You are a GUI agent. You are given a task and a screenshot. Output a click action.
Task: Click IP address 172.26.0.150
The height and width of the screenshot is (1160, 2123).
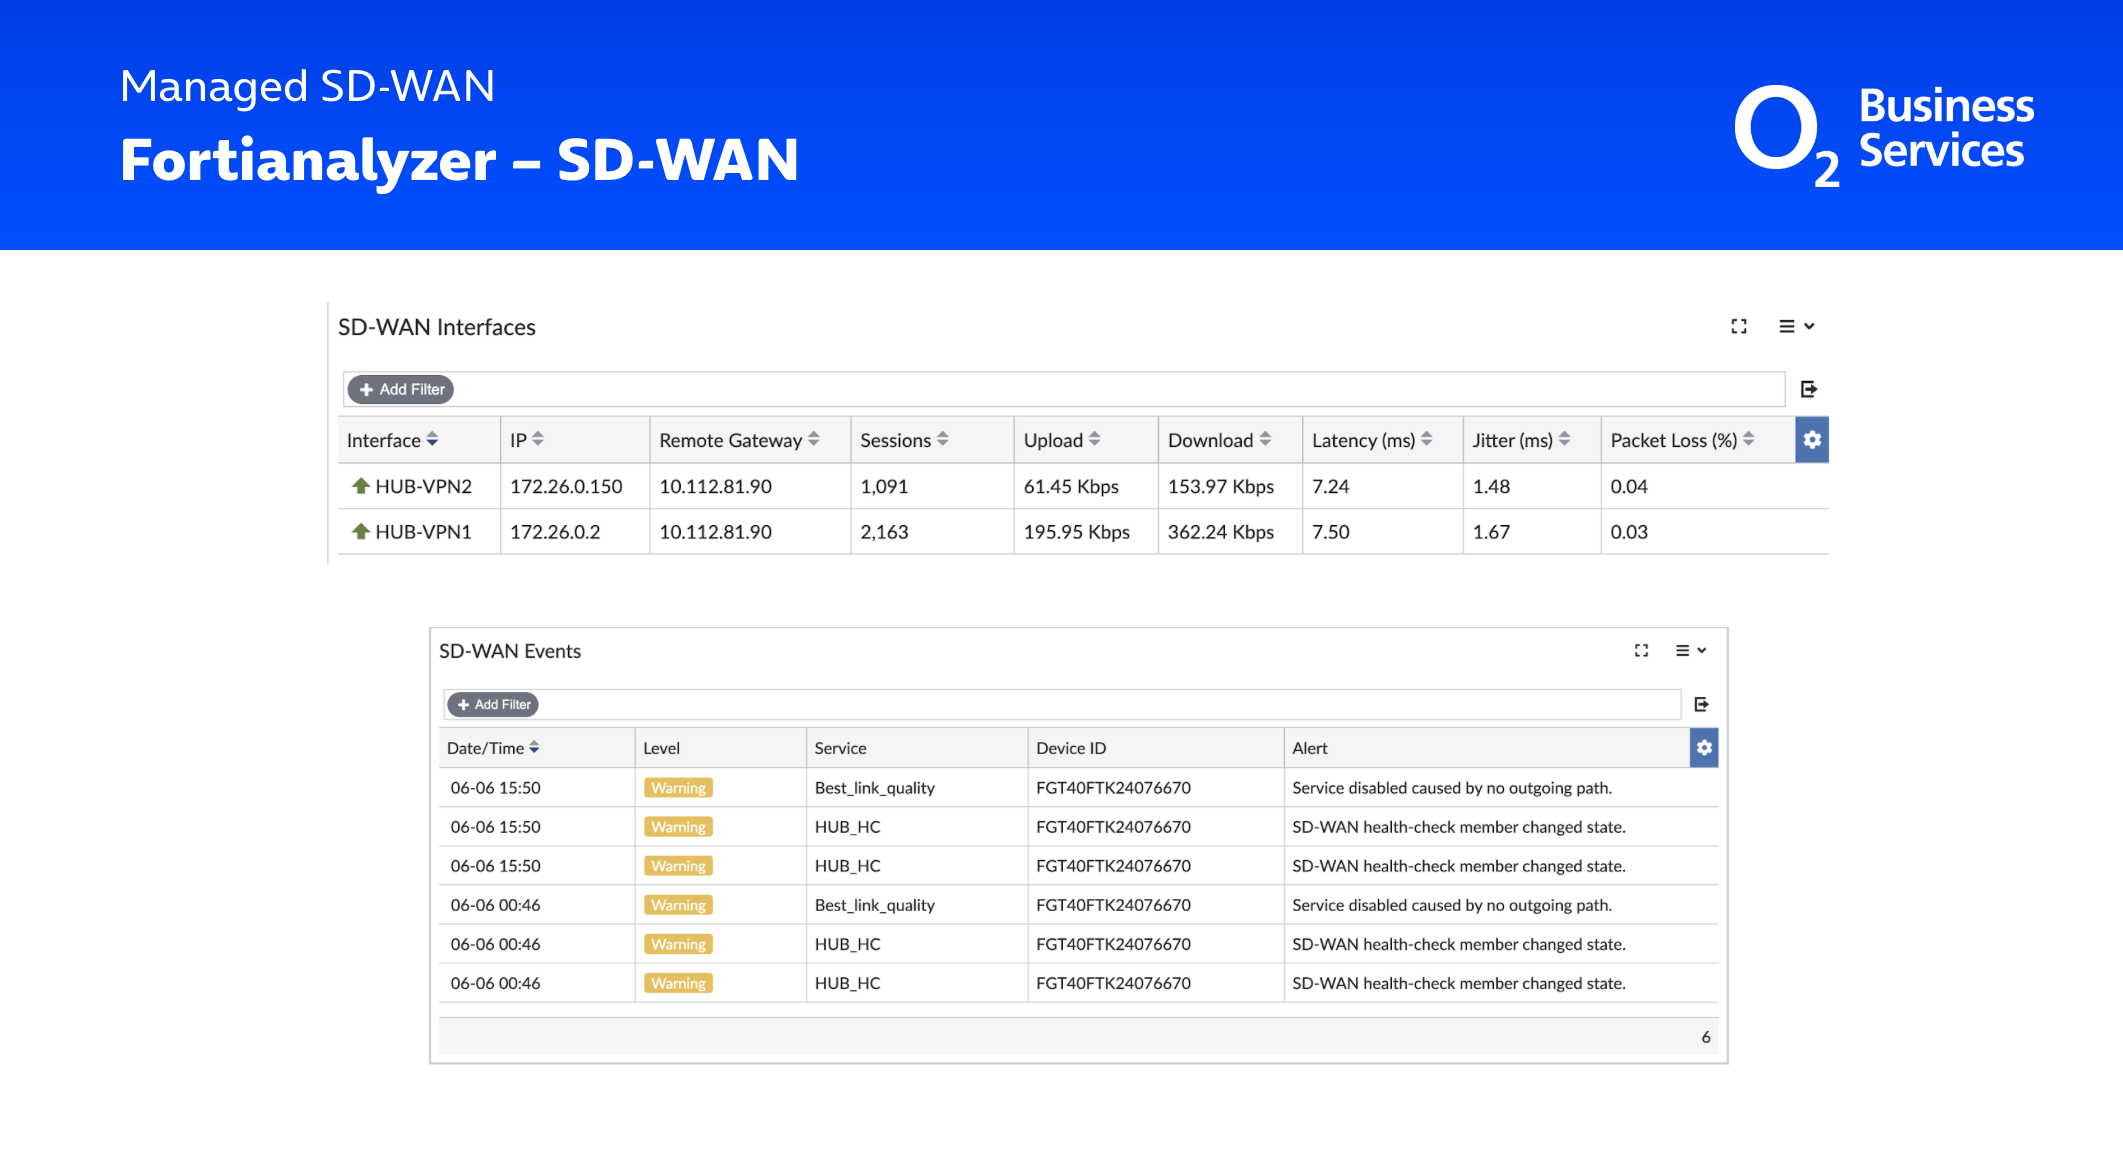coord(566,487)
